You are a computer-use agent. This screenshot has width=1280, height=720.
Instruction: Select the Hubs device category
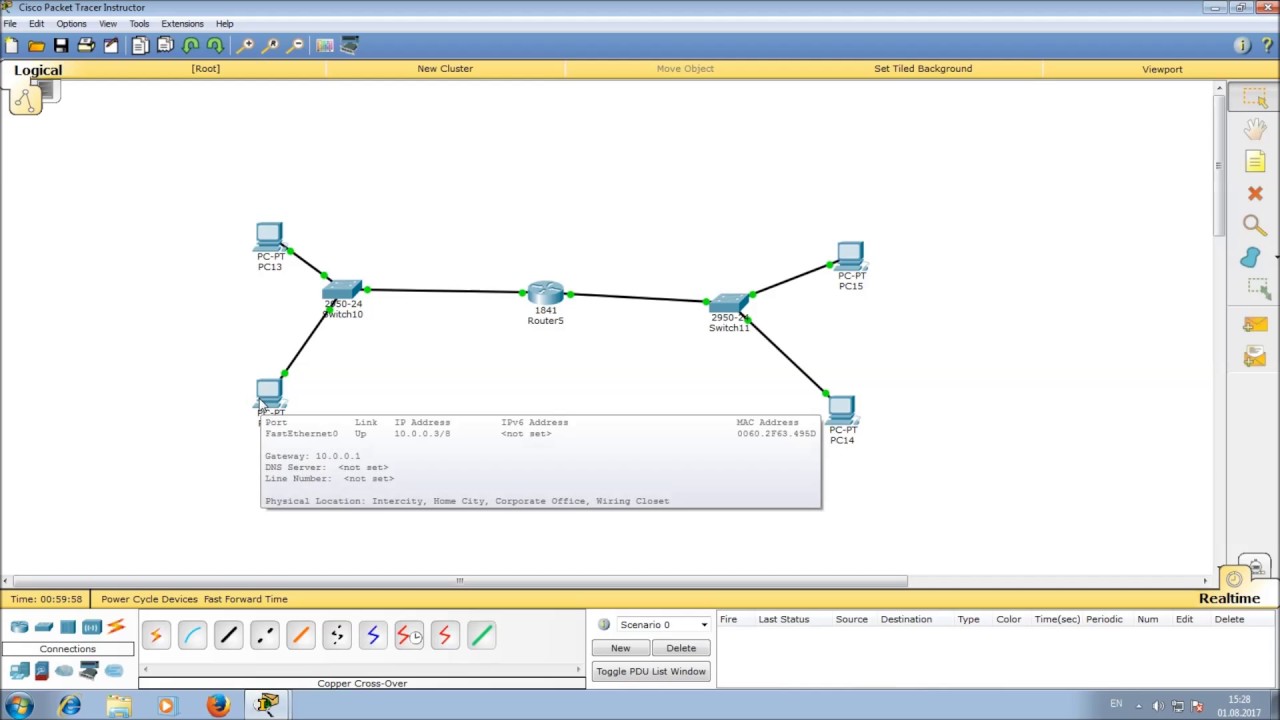click(x=67, y=627)
